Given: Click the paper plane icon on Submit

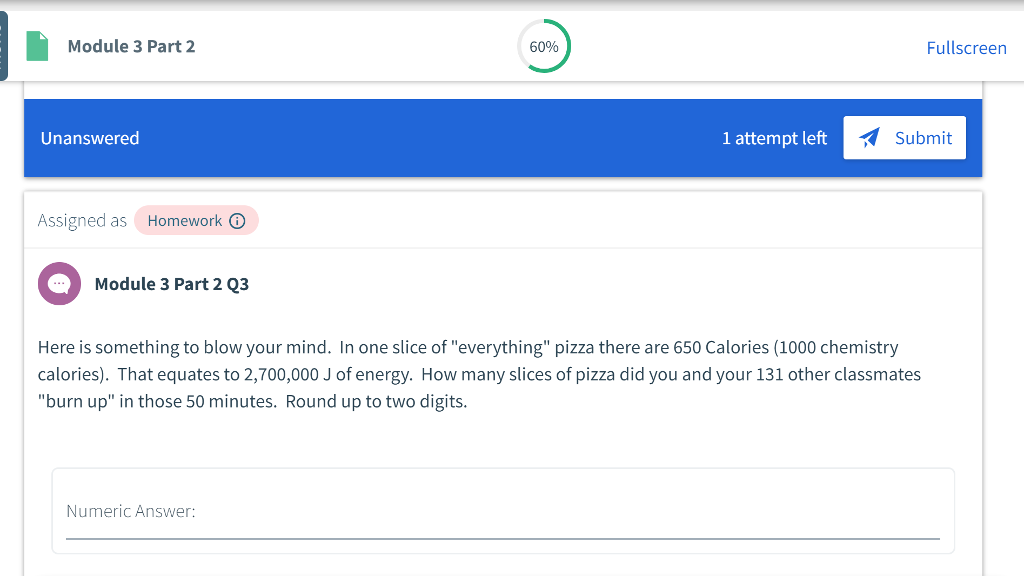Looking at the screenshot, I should [x=869, y=138].
